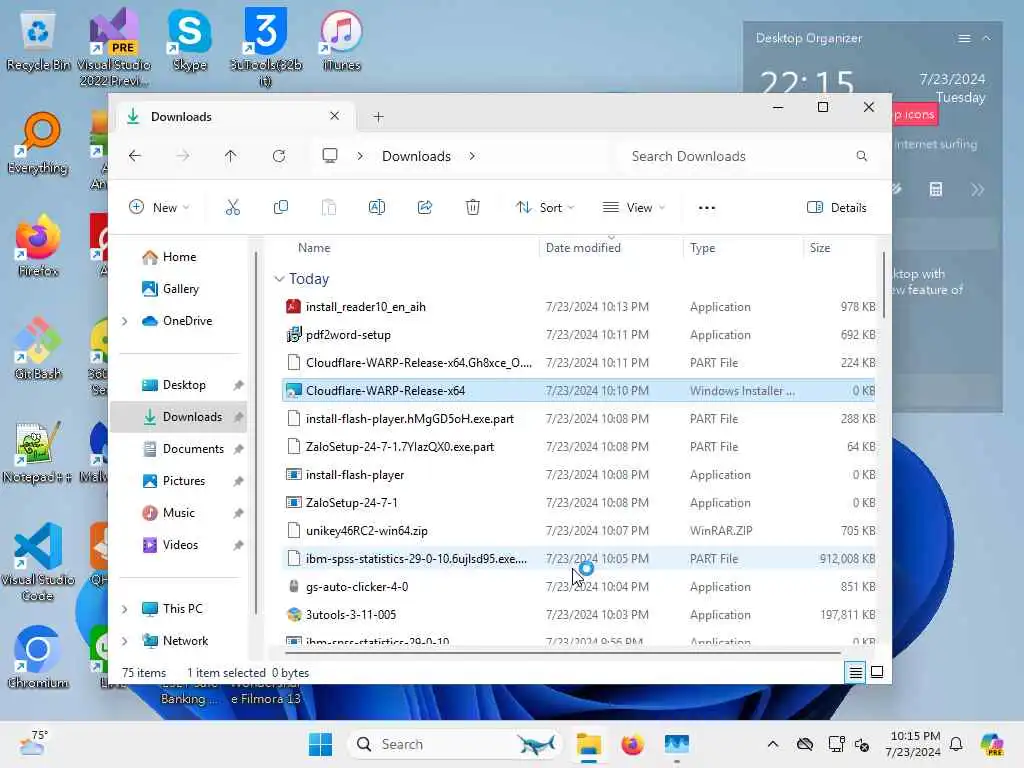Image resolution: width=1024 pixels, height=768 pixels.
Task: Switch to details list view icon in status bar
Action: [856, 673]
